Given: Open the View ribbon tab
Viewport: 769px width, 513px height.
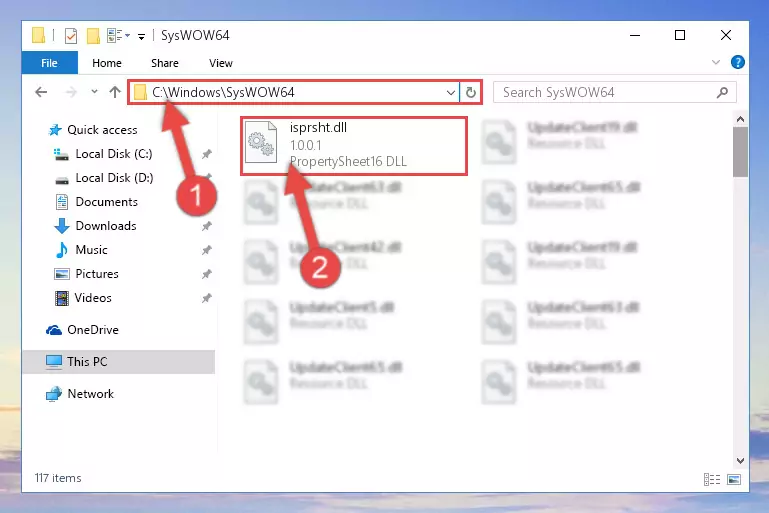Looking at the screenshot, I should point(221,63).
